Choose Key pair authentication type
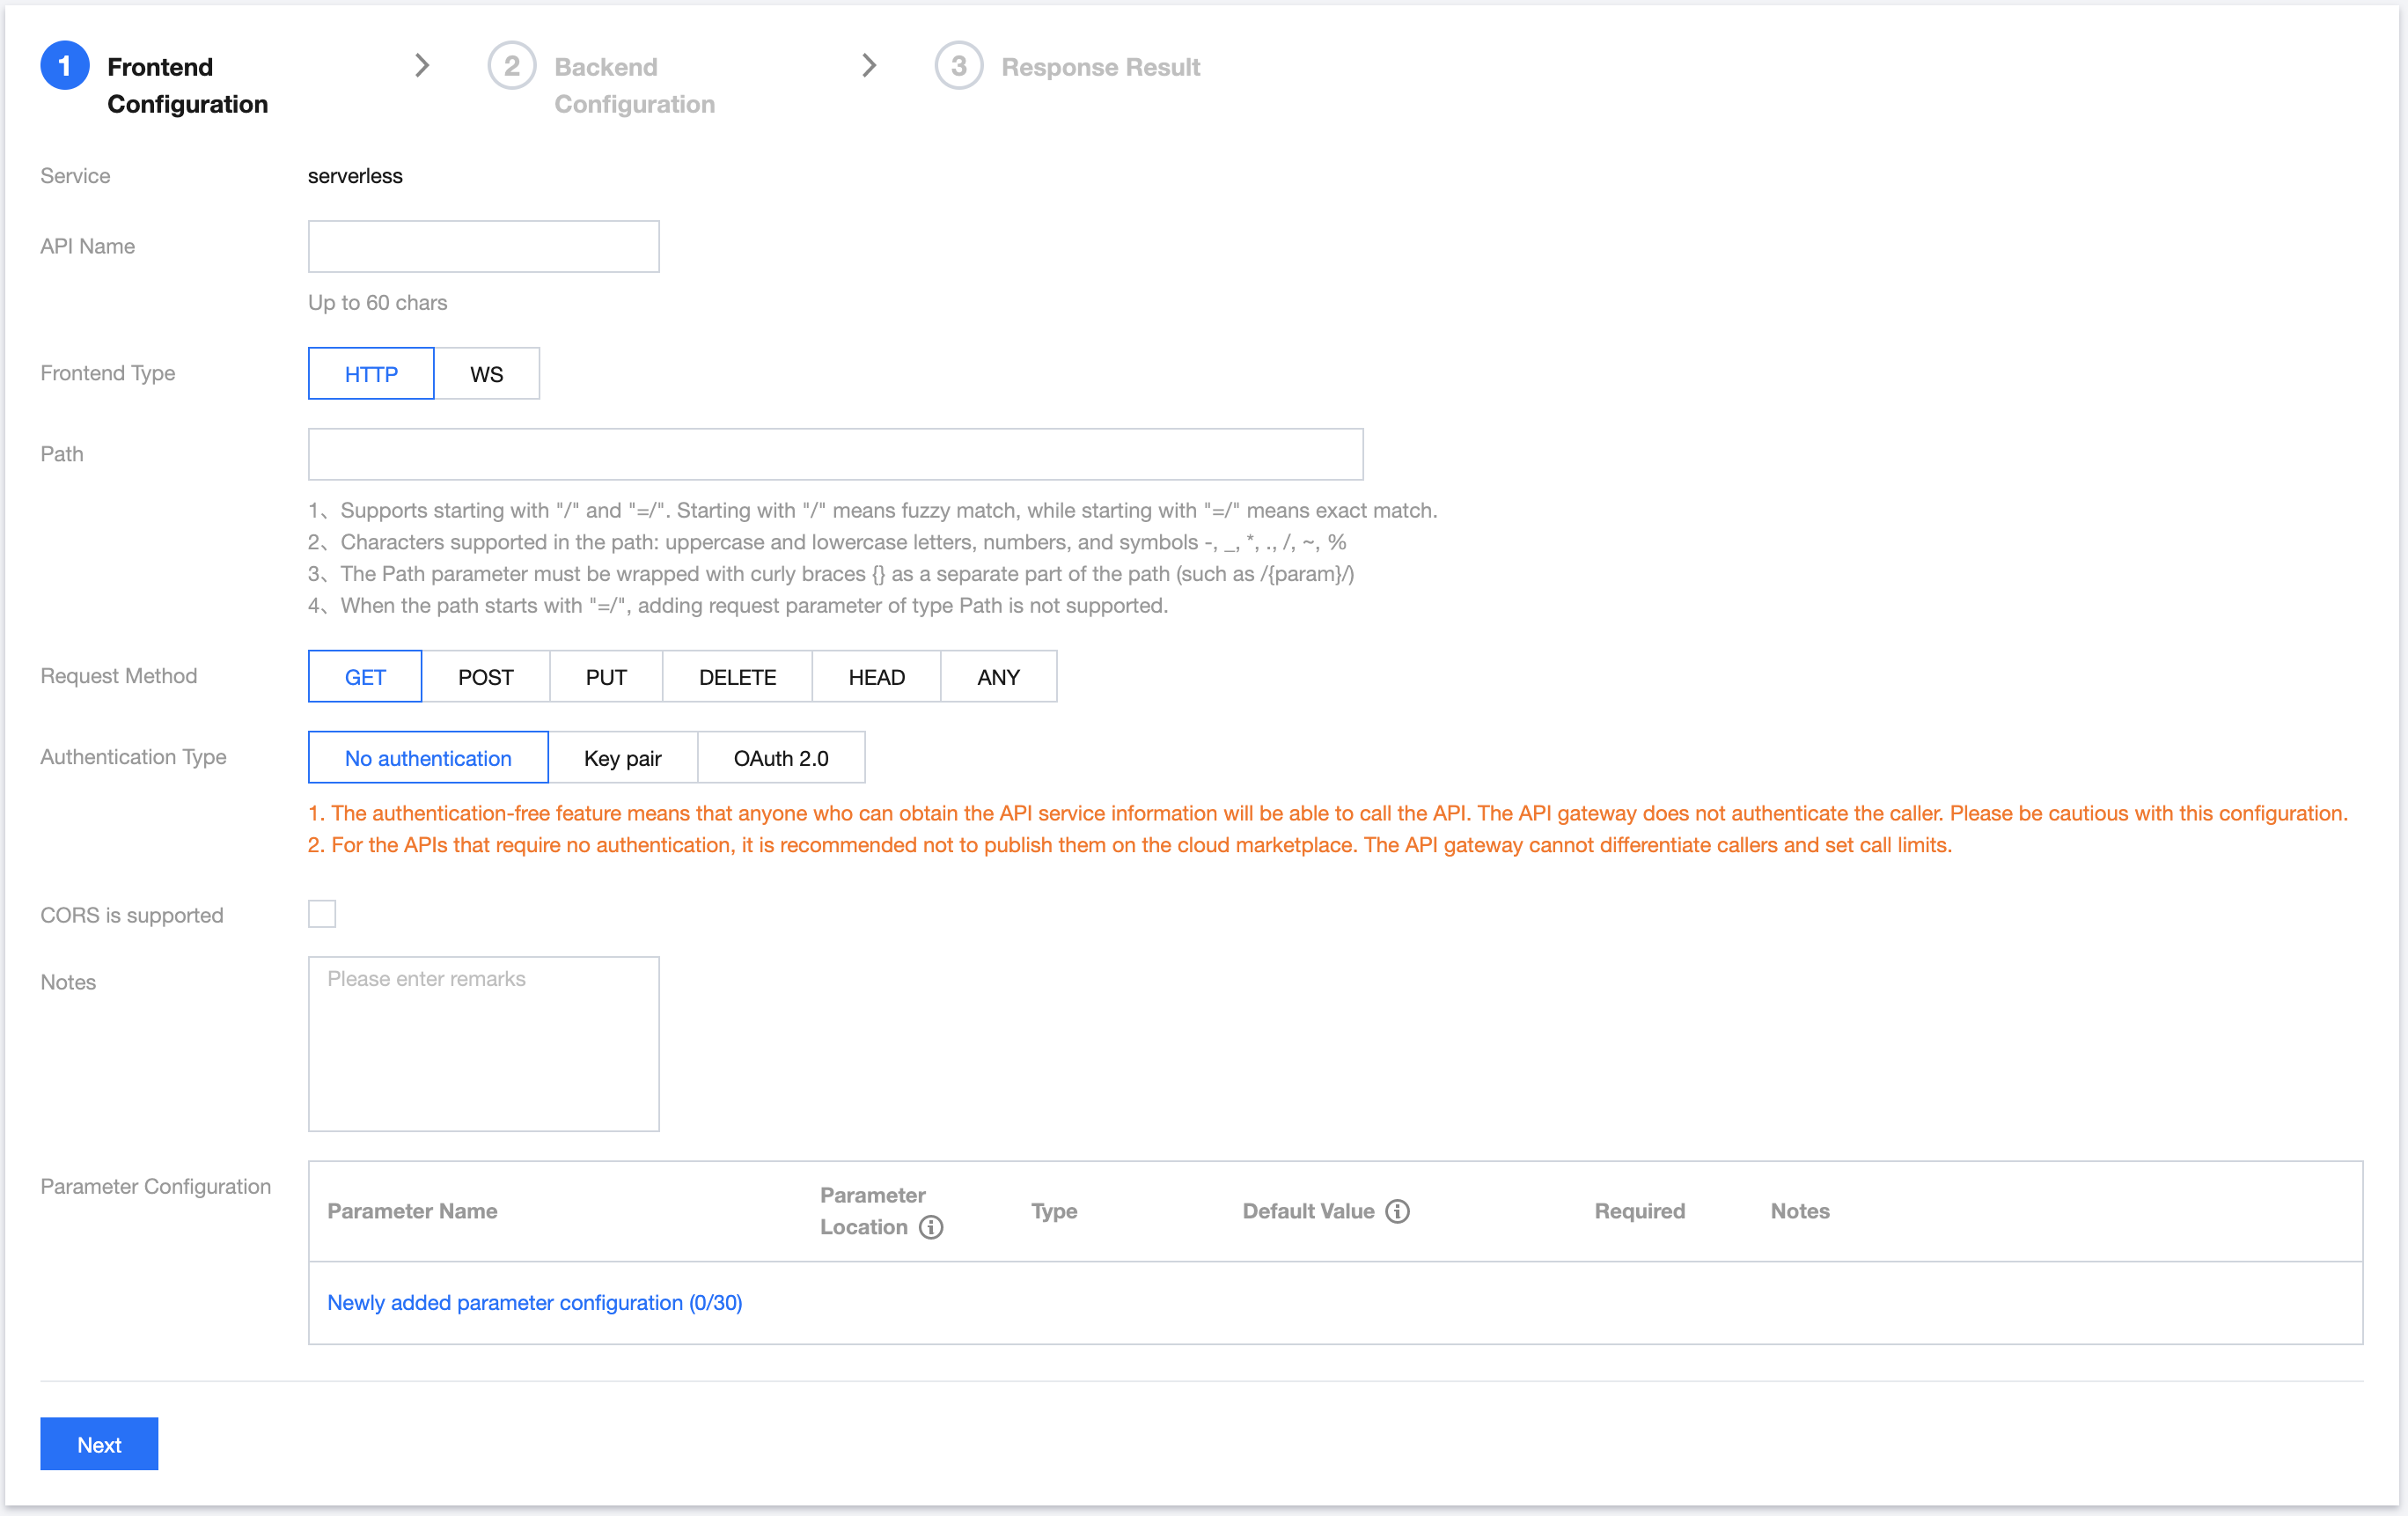The image size is (2408, 1516). tap(622, 758)
